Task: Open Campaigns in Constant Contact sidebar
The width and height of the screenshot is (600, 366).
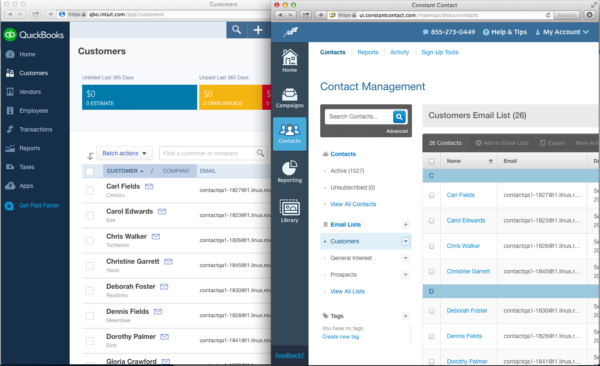Action: pyautogui.click(x=290, y=98)
